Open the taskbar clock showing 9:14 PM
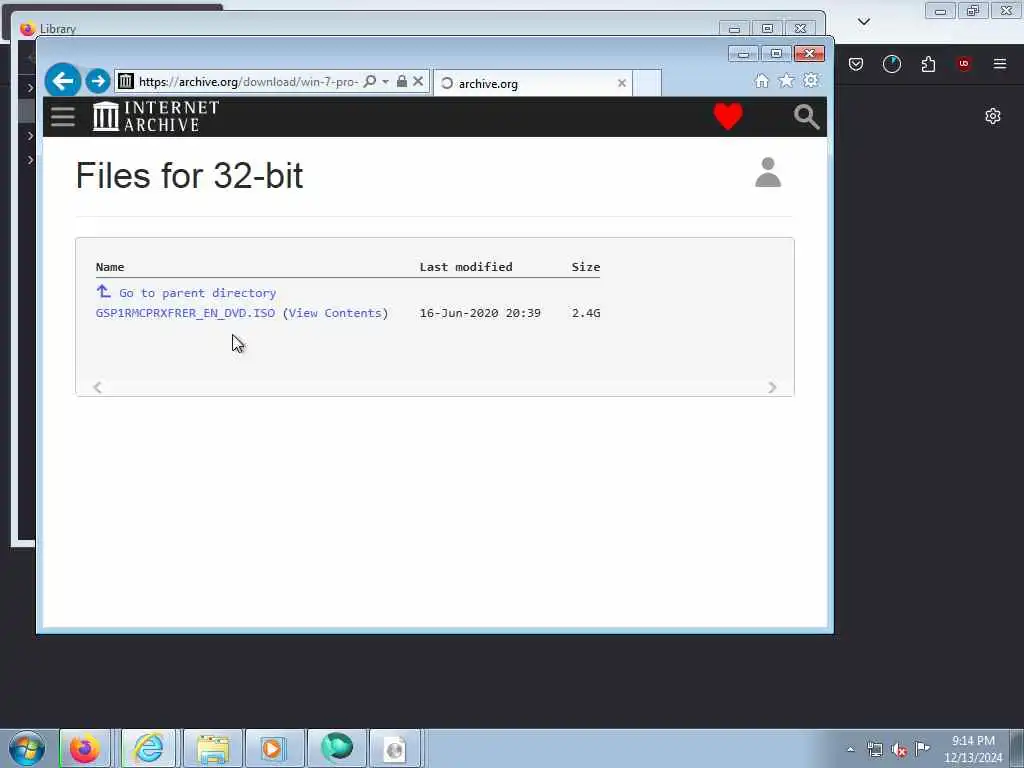The width and height of the screenshot is (1024, 768). [973, 749]
